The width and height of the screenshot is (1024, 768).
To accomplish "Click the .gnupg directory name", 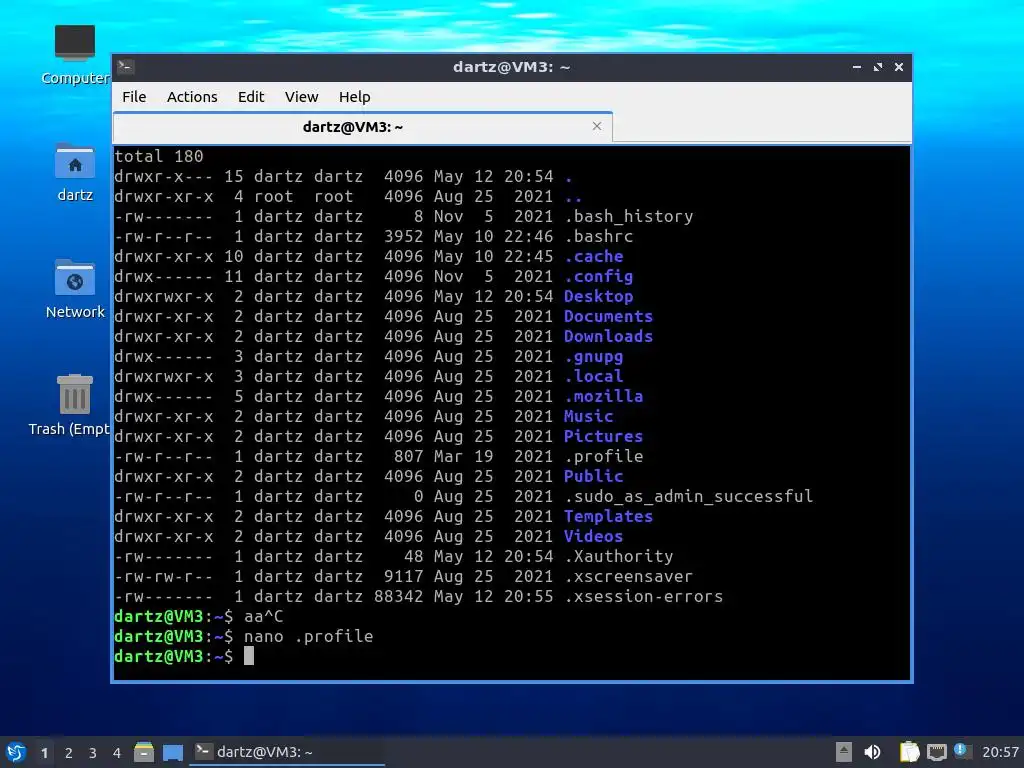I will (x=594, y=357).
